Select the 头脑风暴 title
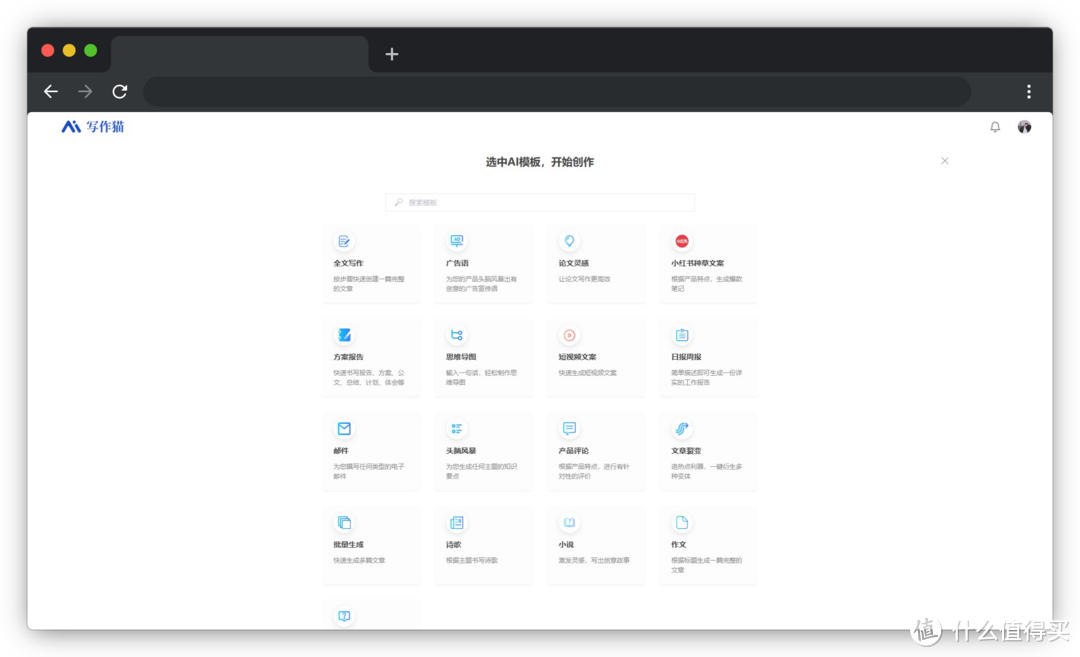1080x657 pixels. [461, 450]
